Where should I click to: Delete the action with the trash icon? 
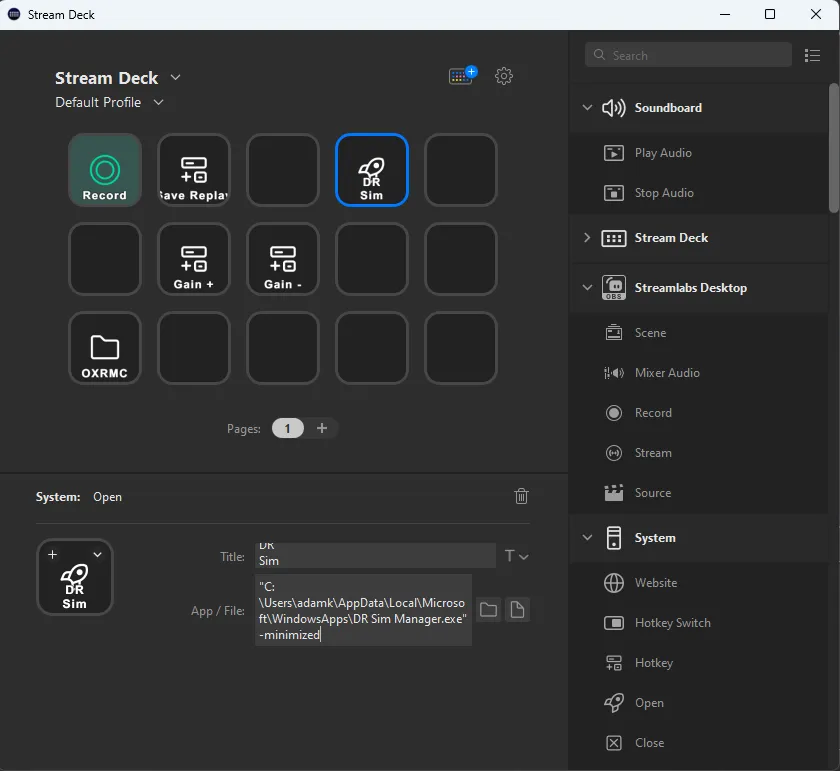point(521,496)
